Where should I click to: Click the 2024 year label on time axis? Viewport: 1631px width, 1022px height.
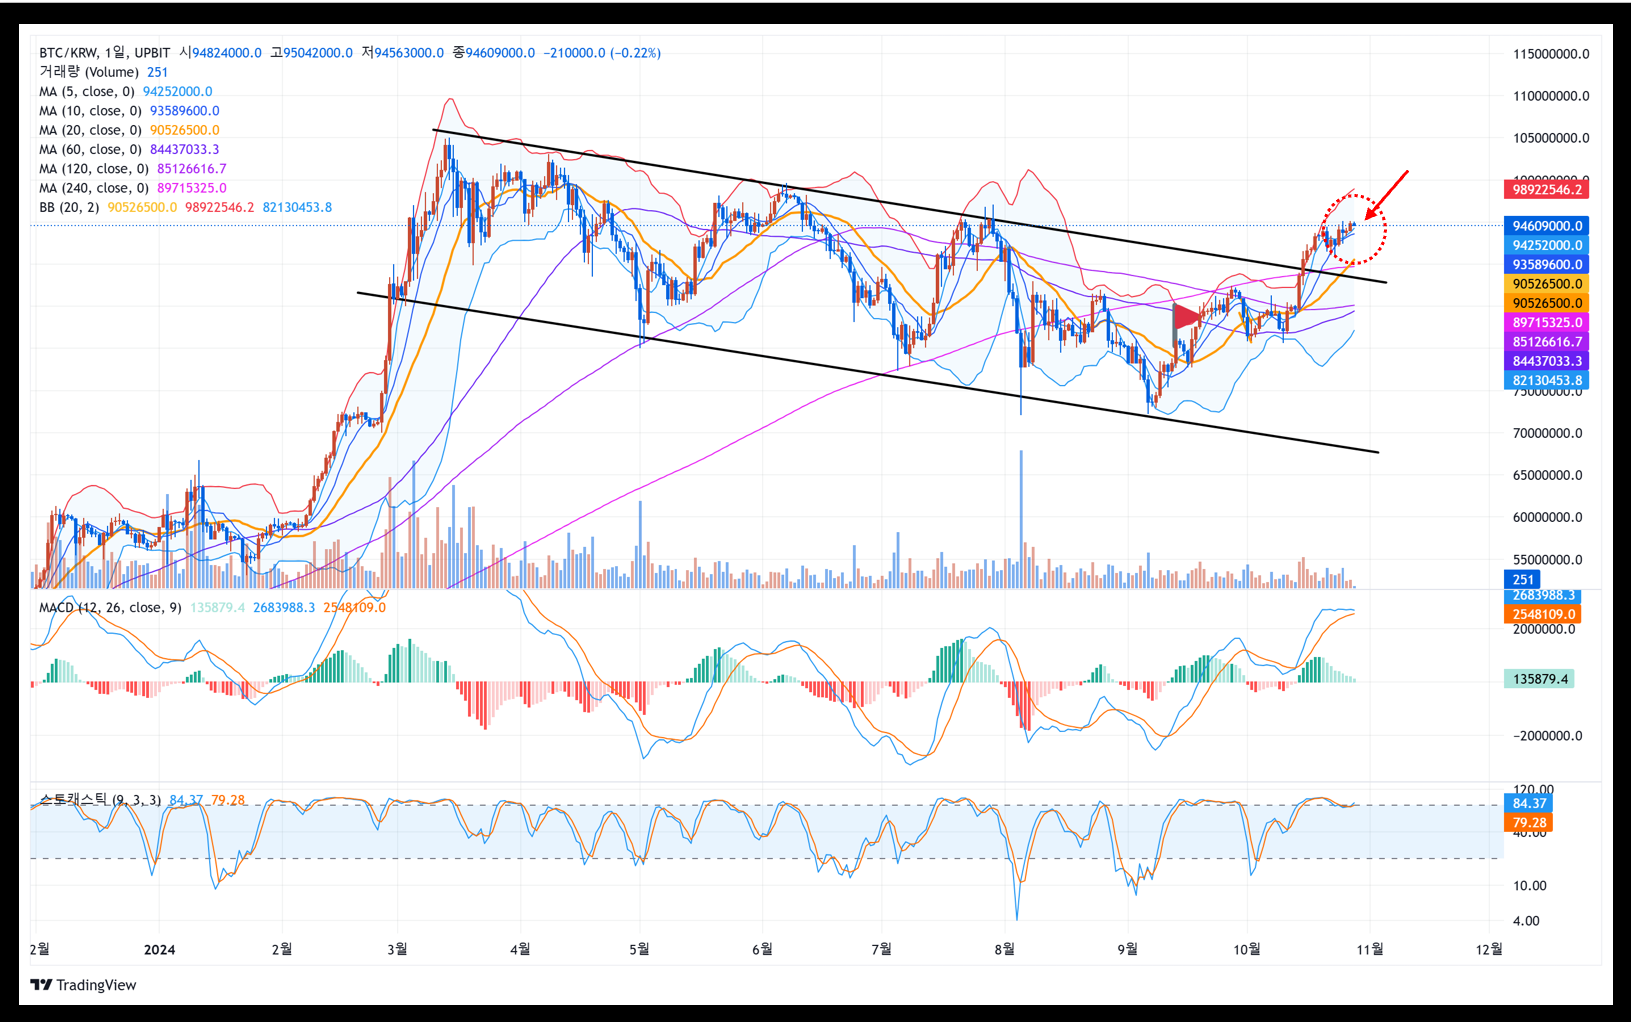tap(159, 949)
